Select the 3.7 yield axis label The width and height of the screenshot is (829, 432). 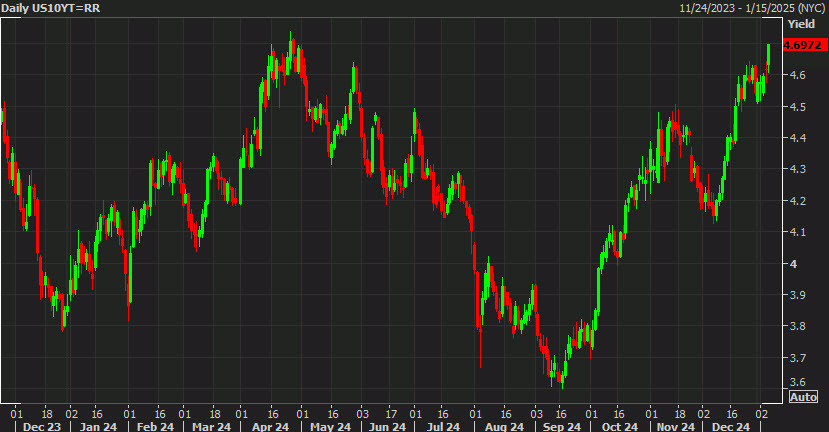pyautogui.click(x=797, y=358)
